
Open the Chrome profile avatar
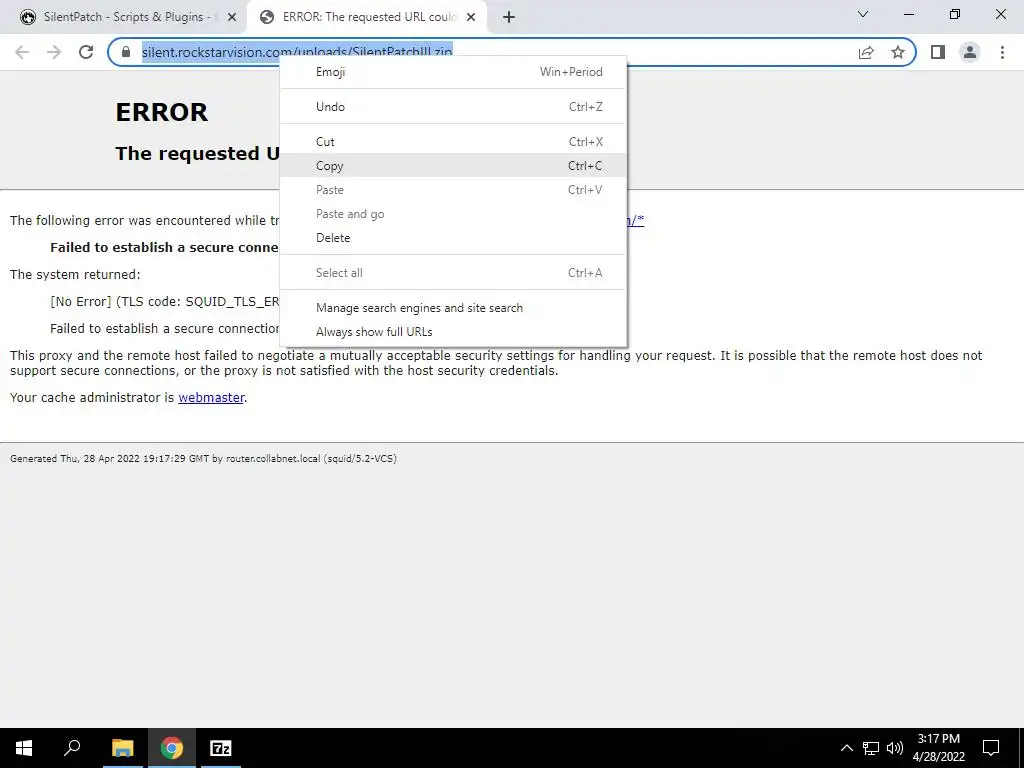pos(970,52)
